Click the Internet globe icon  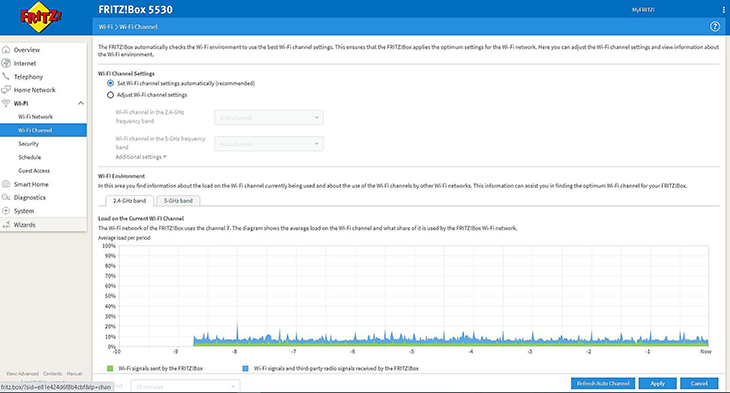[6, 63]
